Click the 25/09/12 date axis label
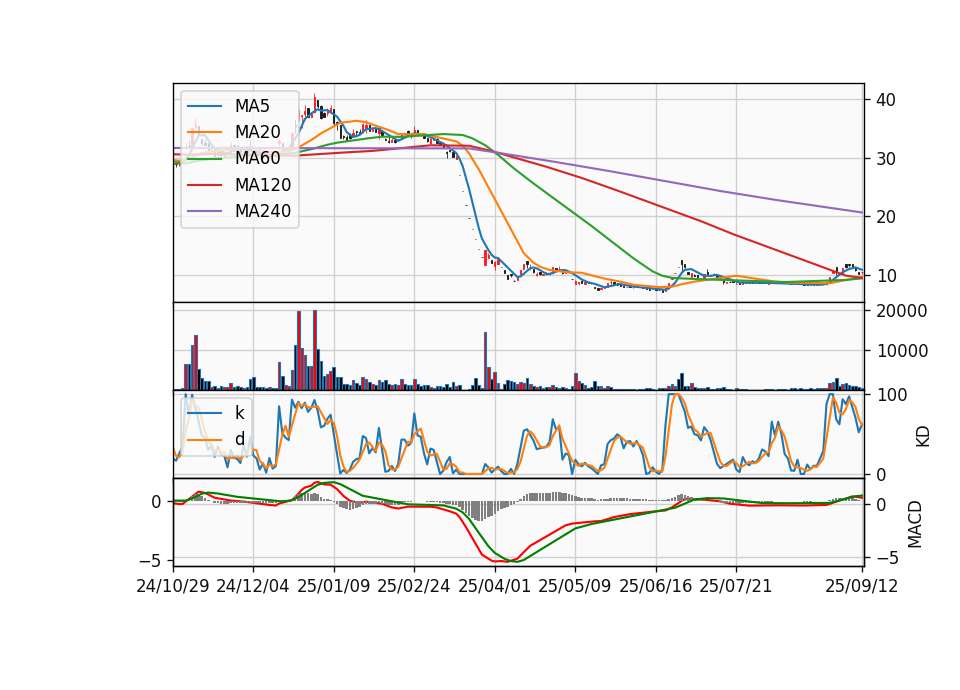The width and height of the screenshot is (960, 690). click(862, 586)
